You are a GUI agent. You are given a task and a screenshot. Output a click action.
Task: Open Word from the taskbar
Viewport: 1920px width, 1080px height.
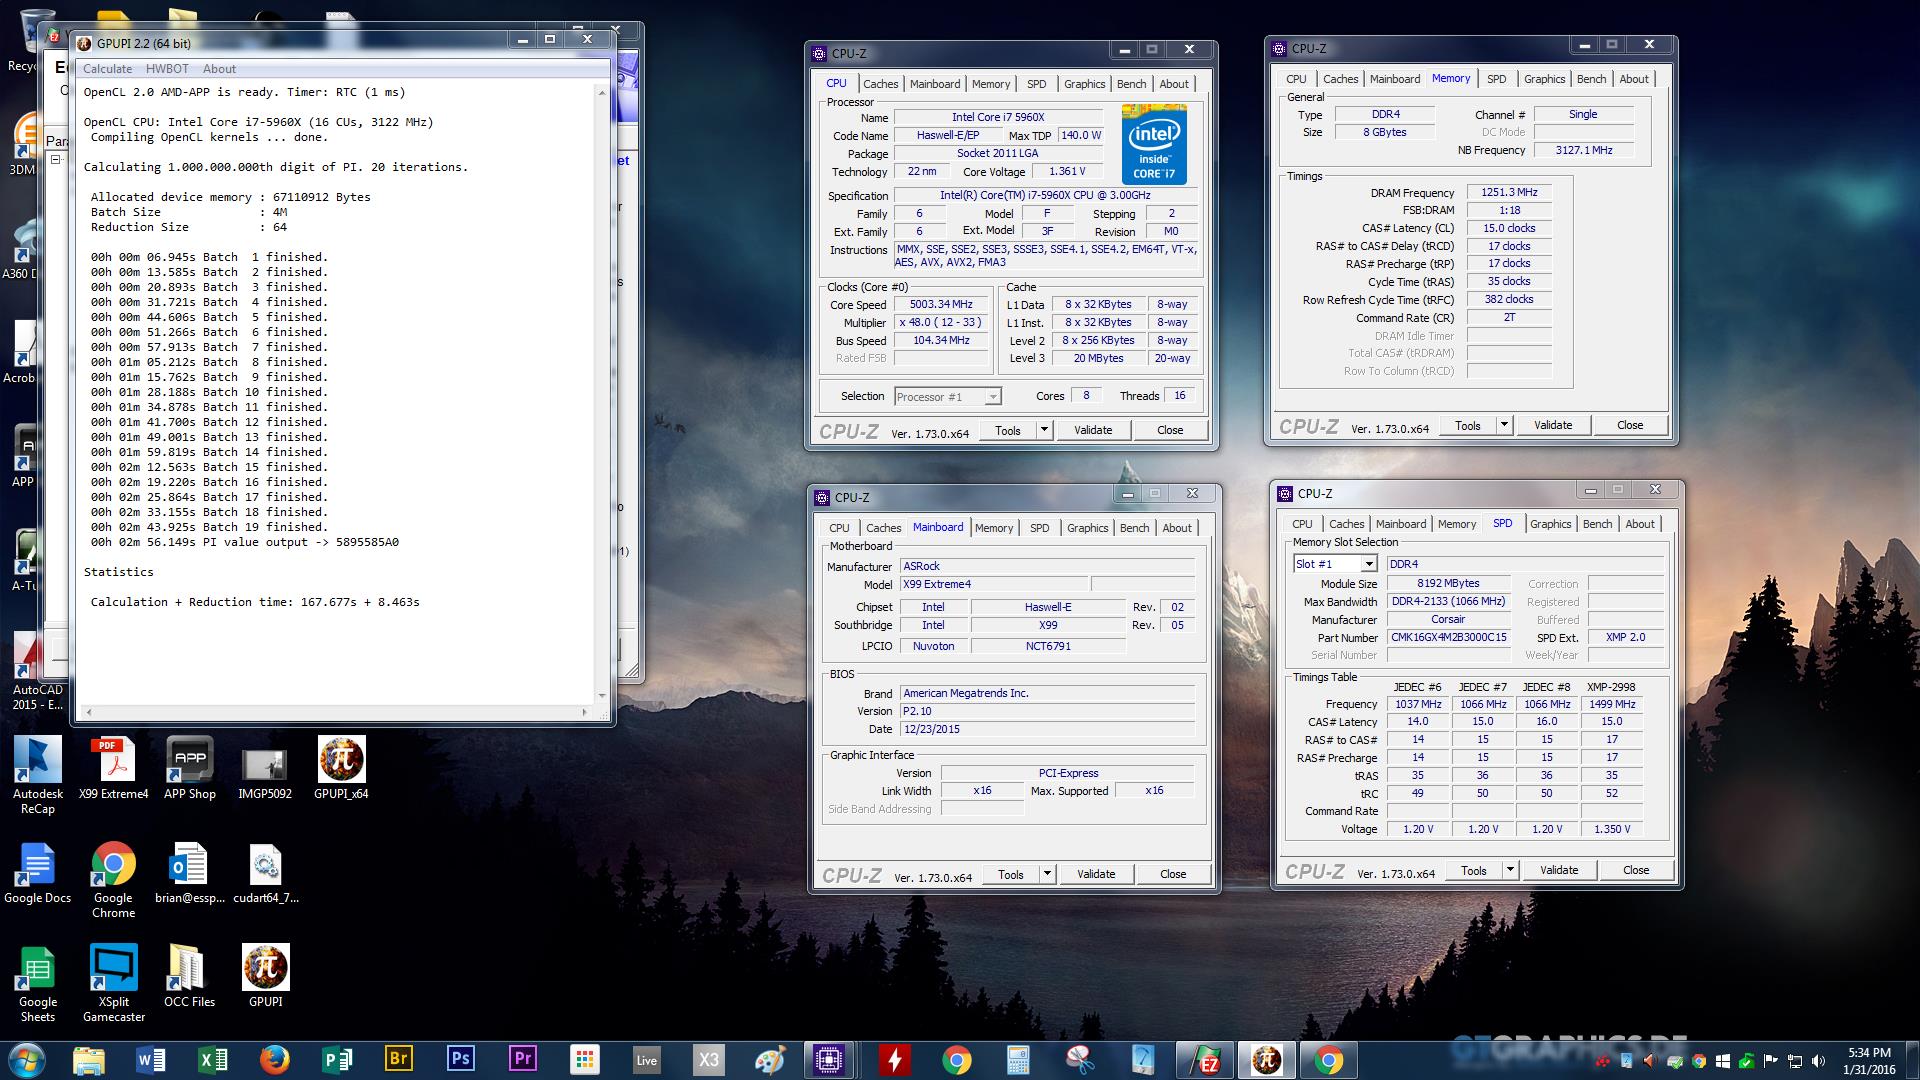pyautogui.click(x=151, y=1060)
